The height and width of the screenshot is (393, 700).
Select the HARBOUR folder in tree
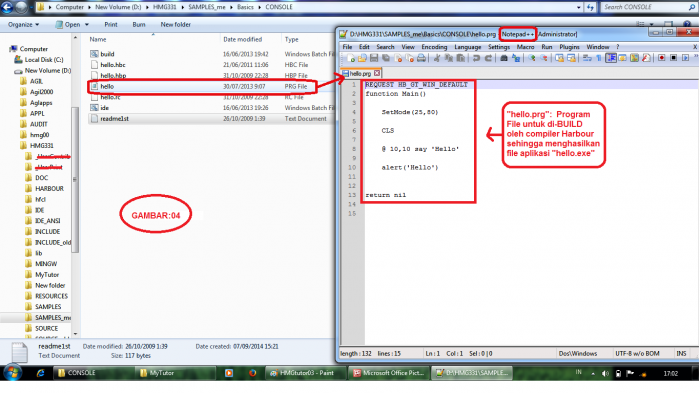point(49,188)
